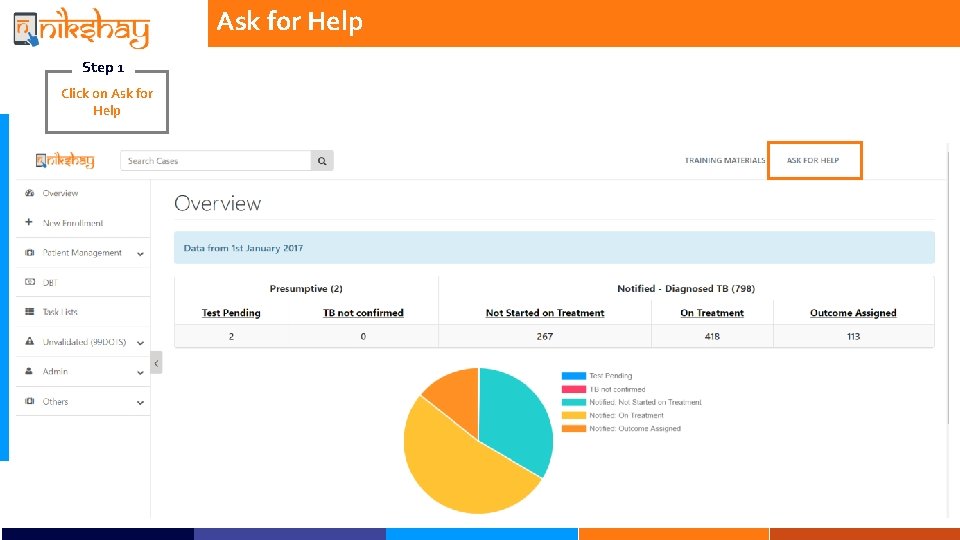Viewport: 960px width, 540px height.
Task: Click the Not Started value 267
Action: point(545,336)
